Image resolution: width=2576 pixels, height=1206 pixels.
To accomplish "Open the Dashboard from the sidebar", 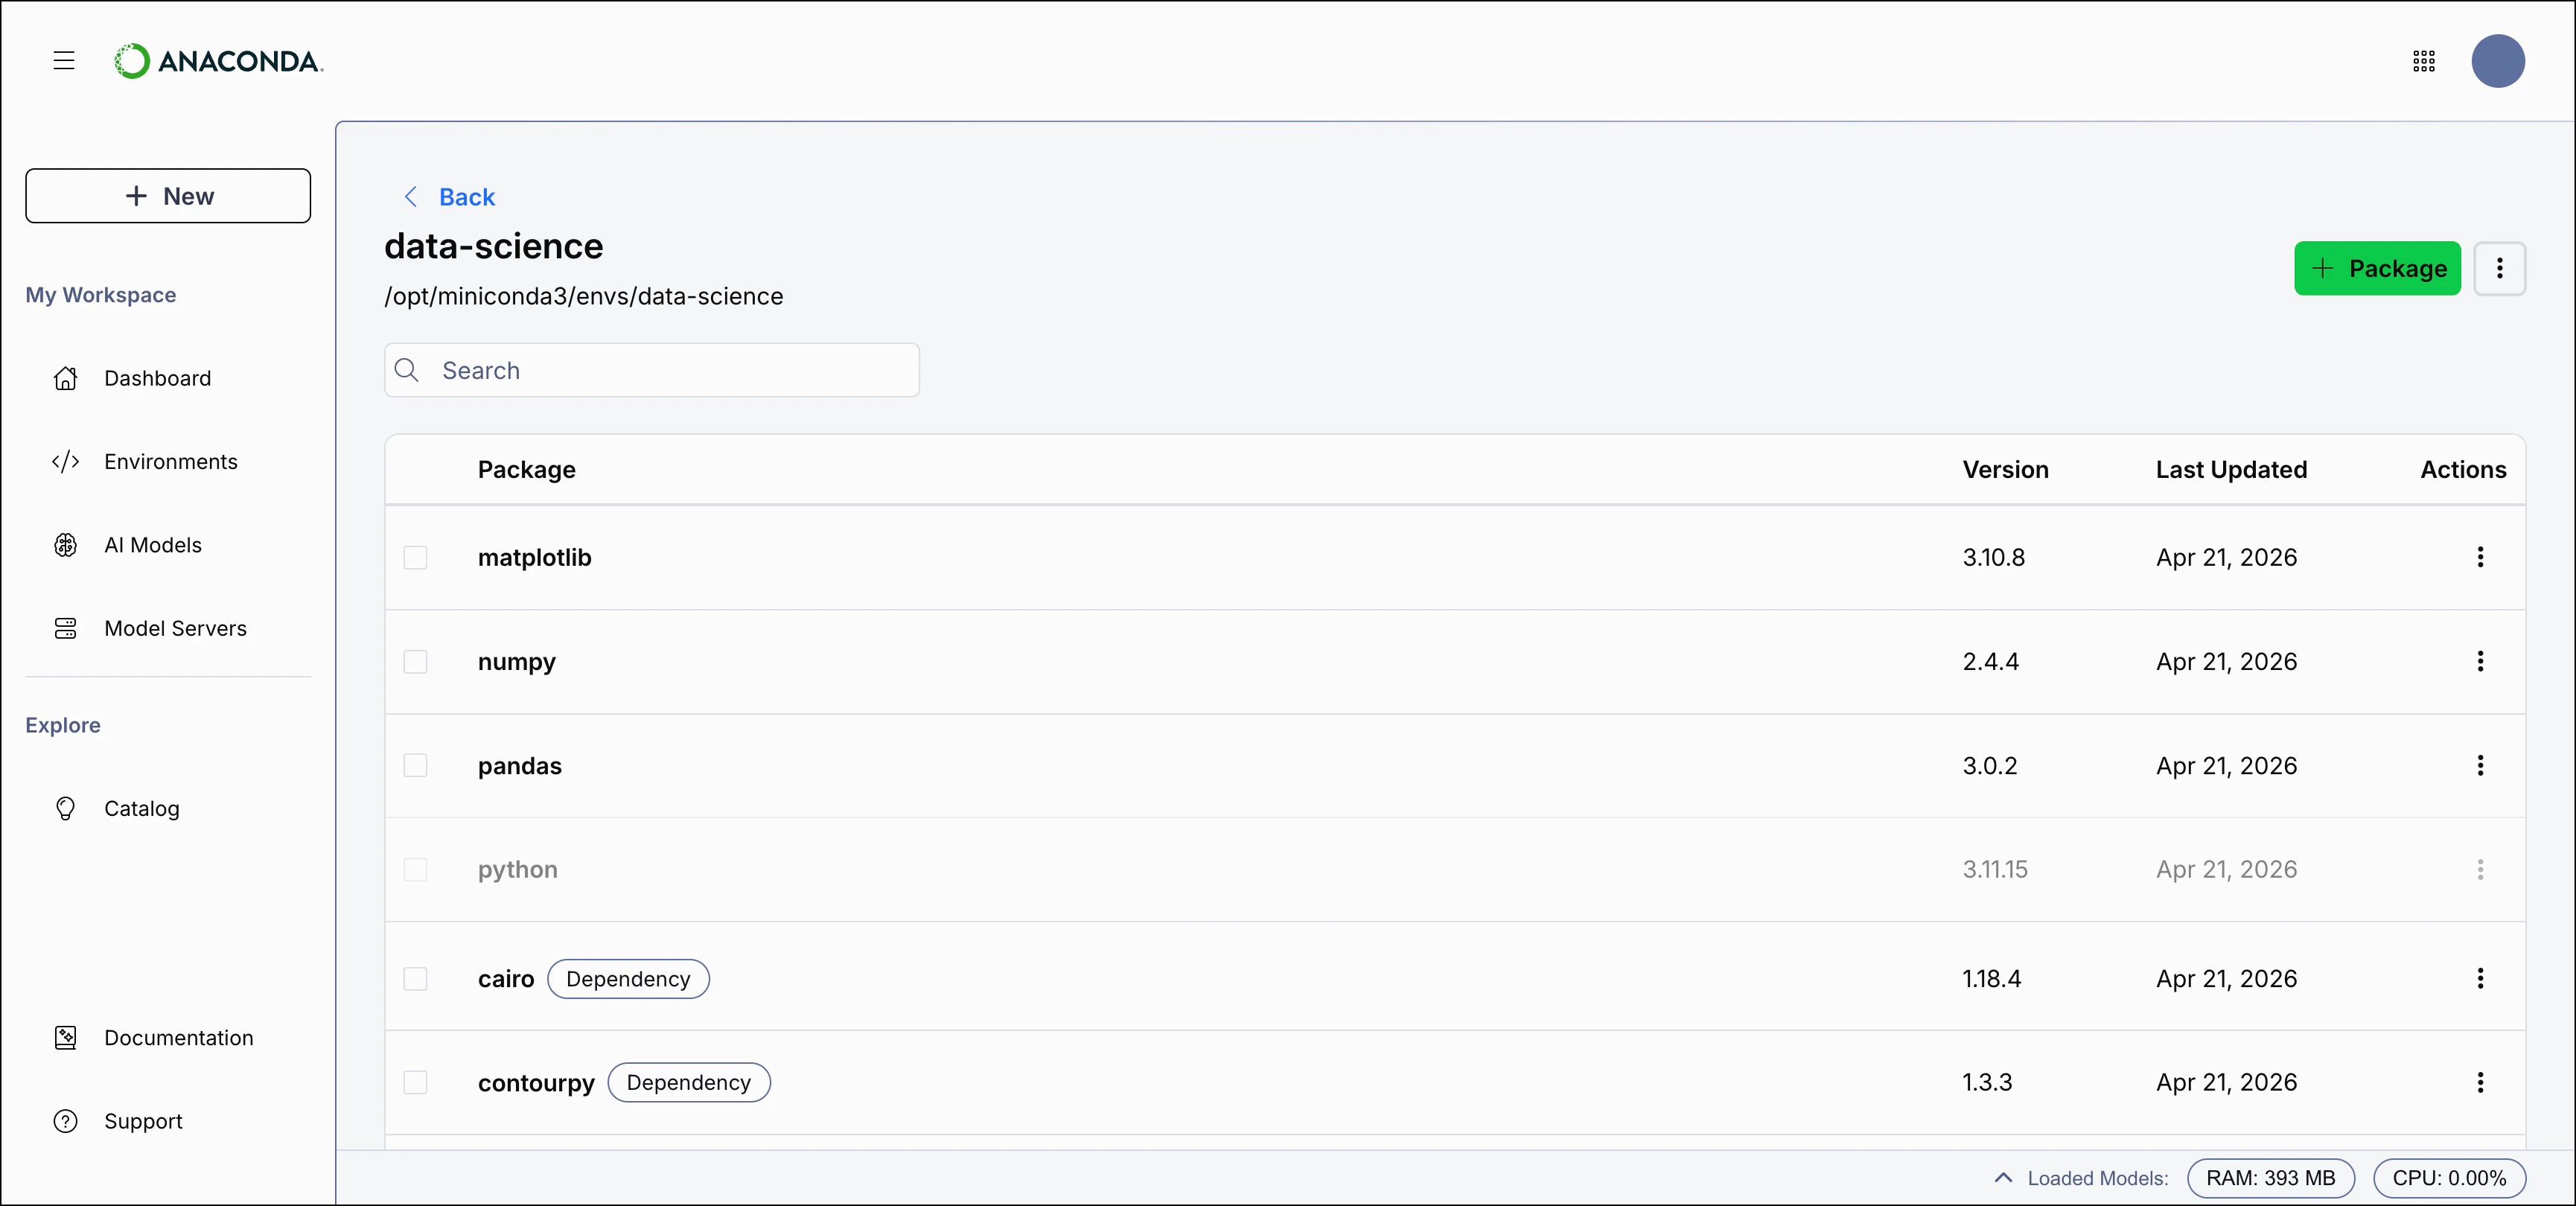I will point(157,378).
